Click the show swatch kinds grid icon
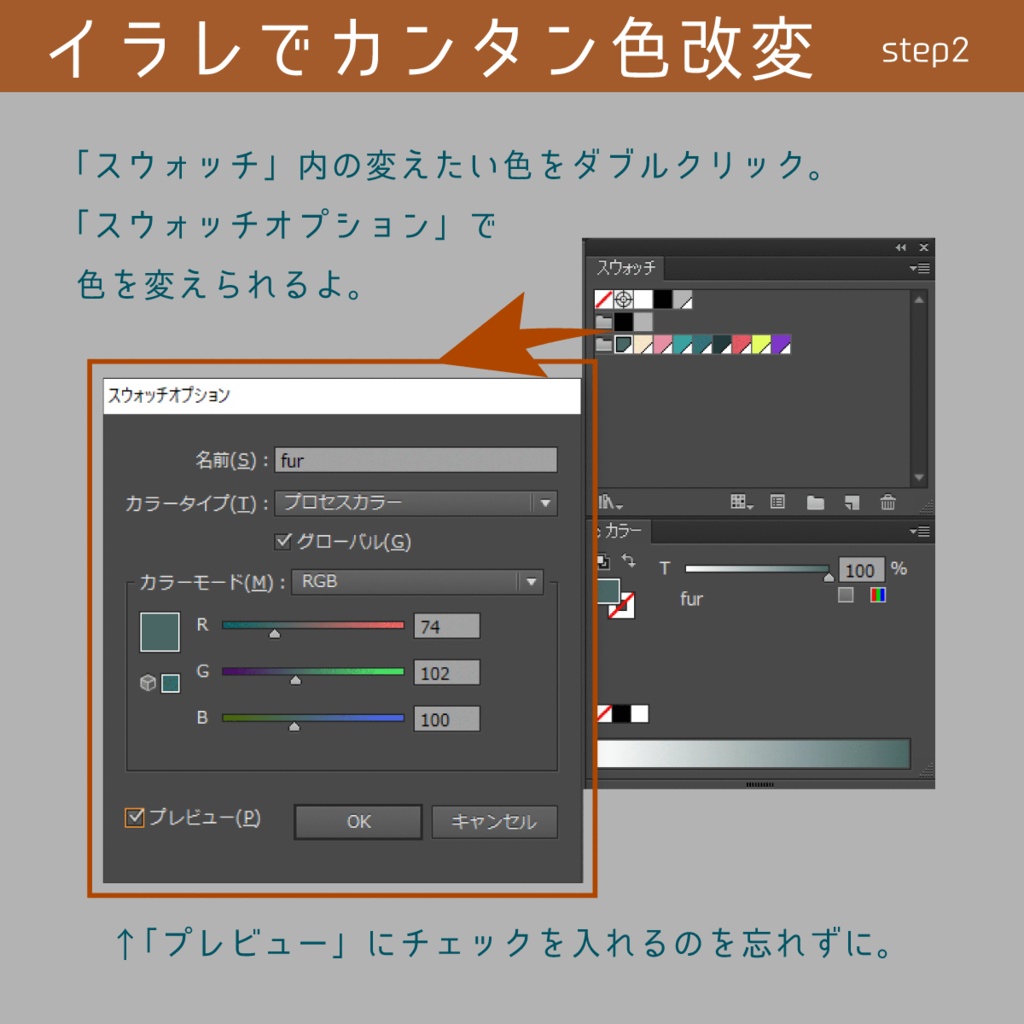 [740, 502]
